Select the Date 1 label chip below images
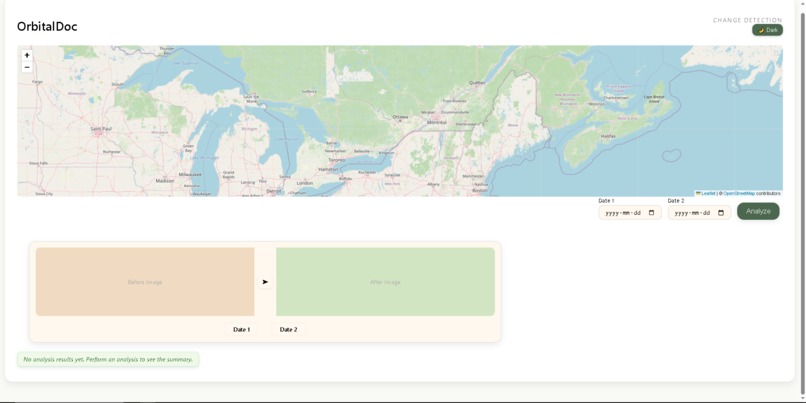806x403 pixels. [242, 329]
